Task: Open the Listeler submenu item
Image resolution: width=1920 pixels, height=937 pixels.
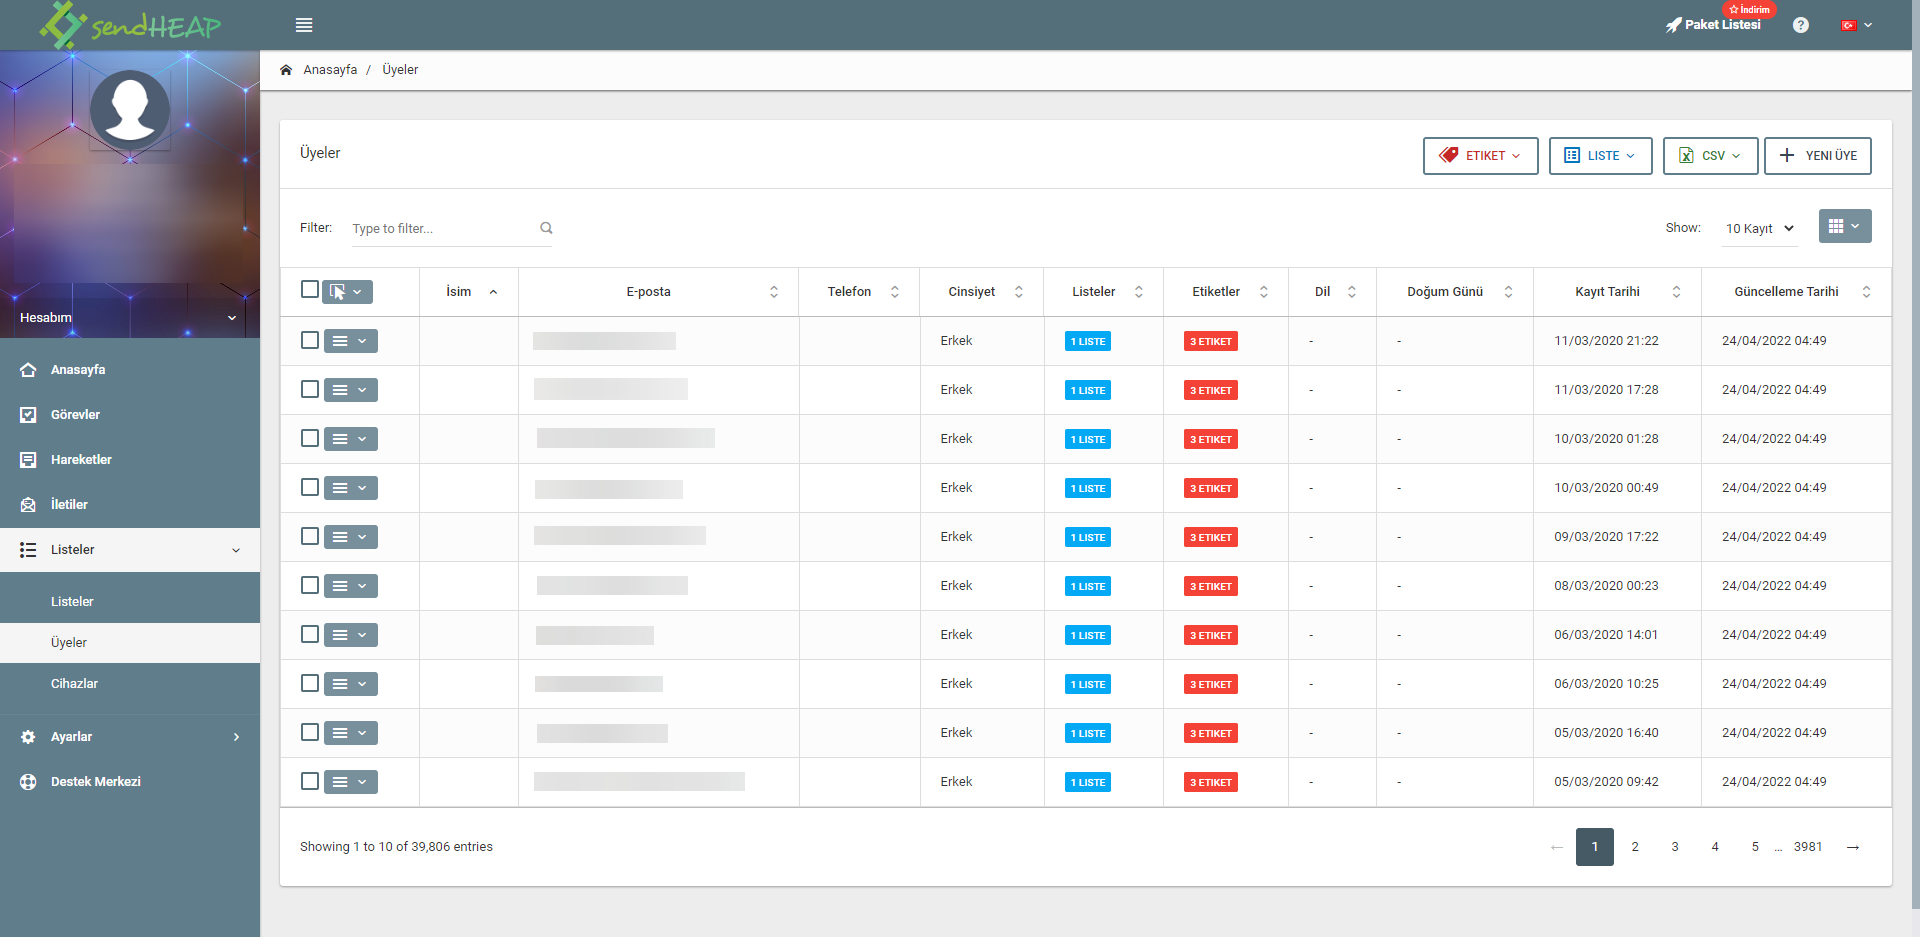Action: [130, 602]
